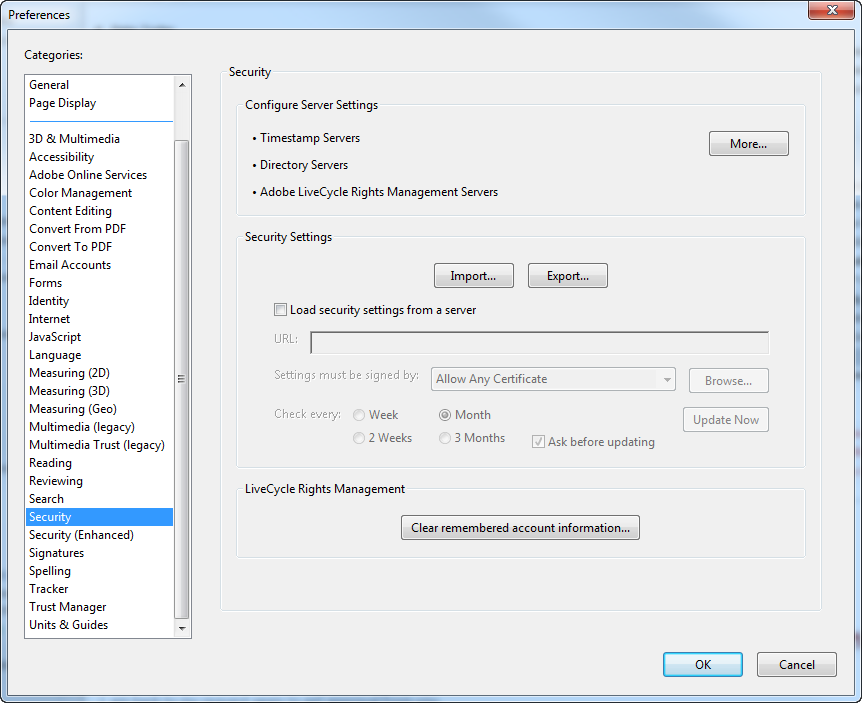Export security settings
Screen dimensions: 862x703
pos(567,275)
